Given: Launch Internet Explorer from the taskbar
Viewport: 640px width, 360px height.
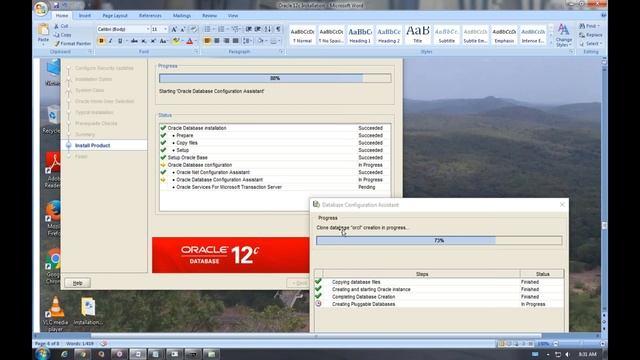Looking at the screenshot, I should 64,354.
